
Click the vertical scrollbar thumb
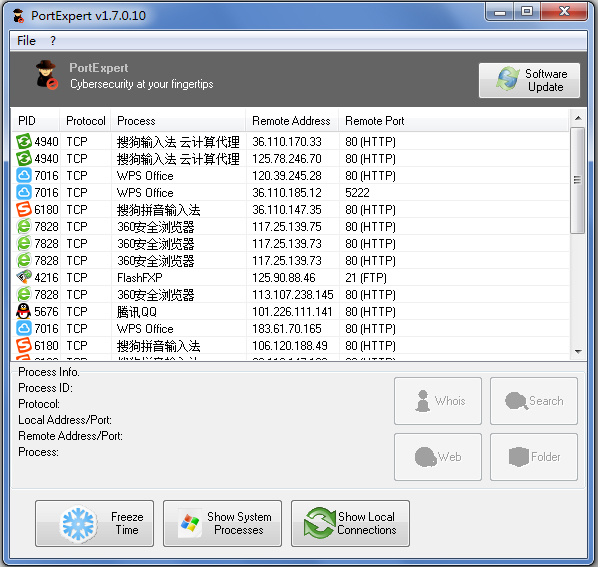coord(577,180)
